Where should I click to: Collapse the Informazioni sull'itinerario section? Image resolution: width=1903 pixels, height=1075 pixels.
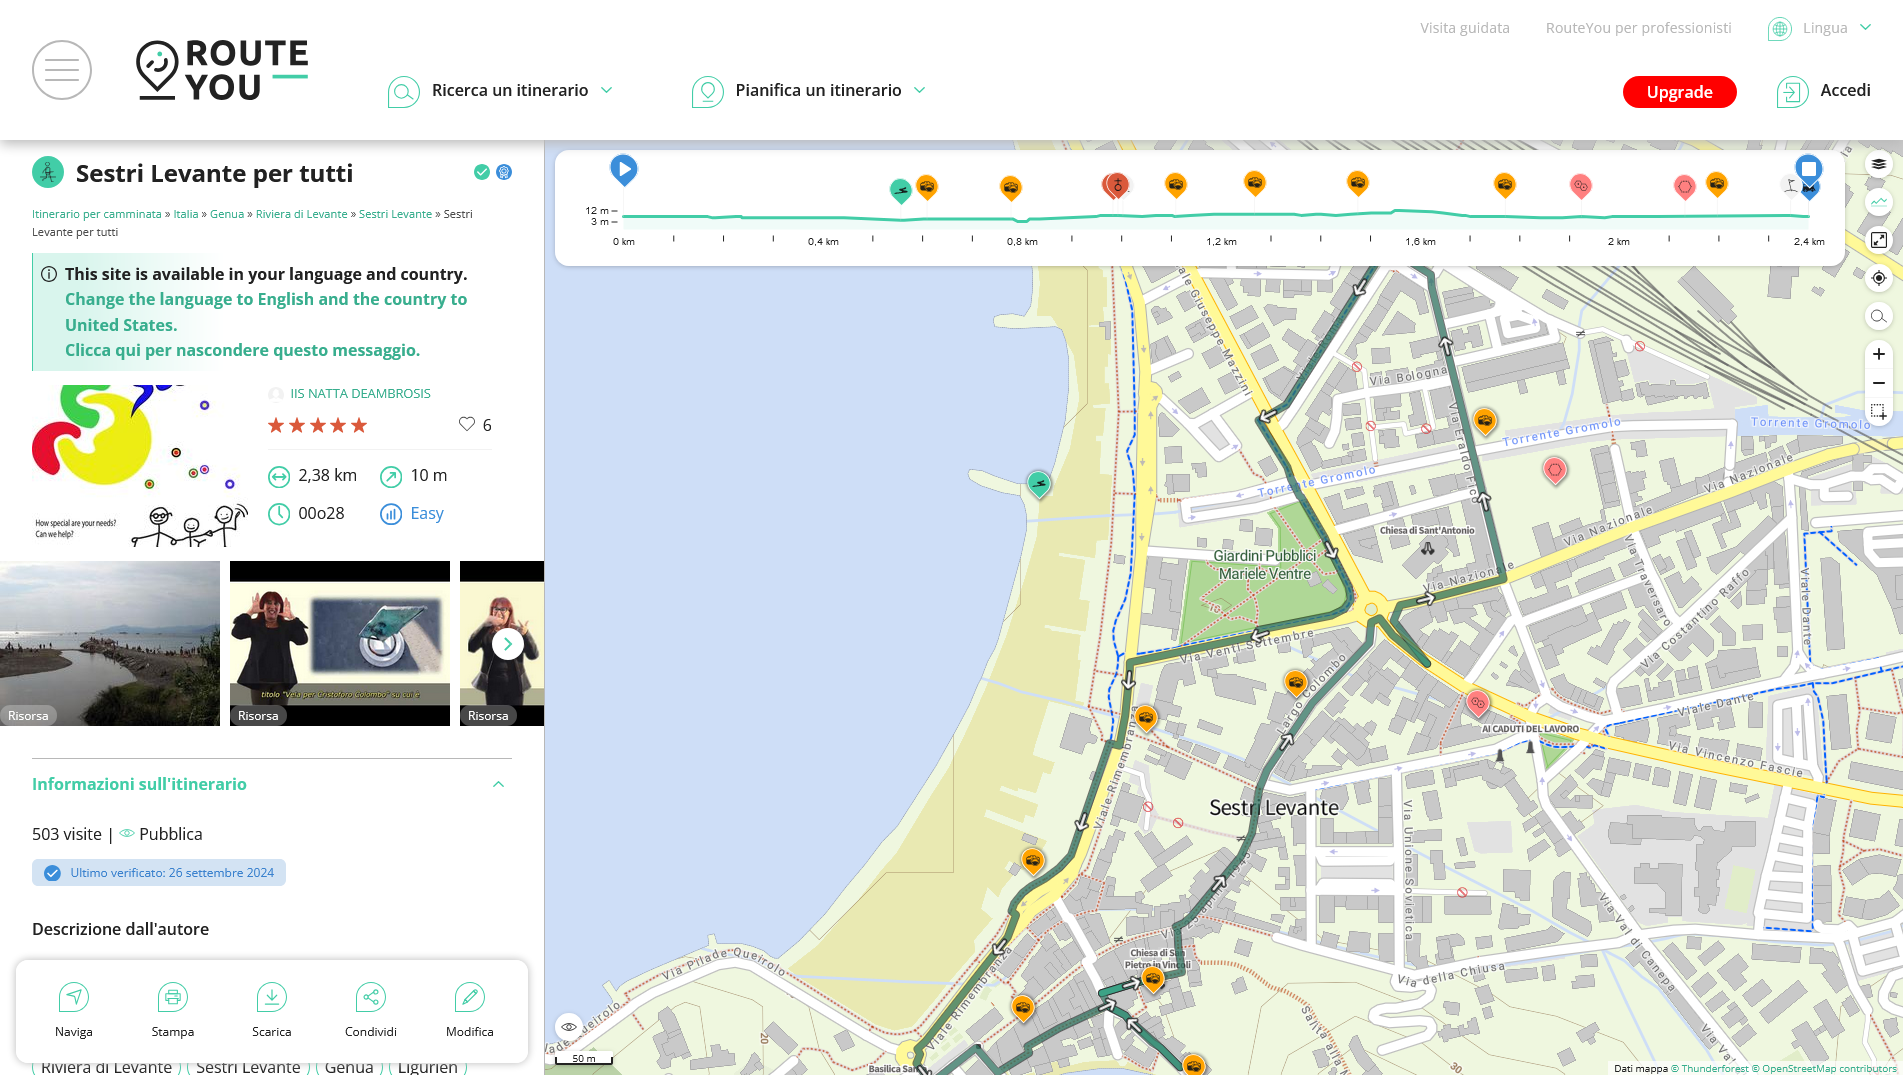(498, 784)
